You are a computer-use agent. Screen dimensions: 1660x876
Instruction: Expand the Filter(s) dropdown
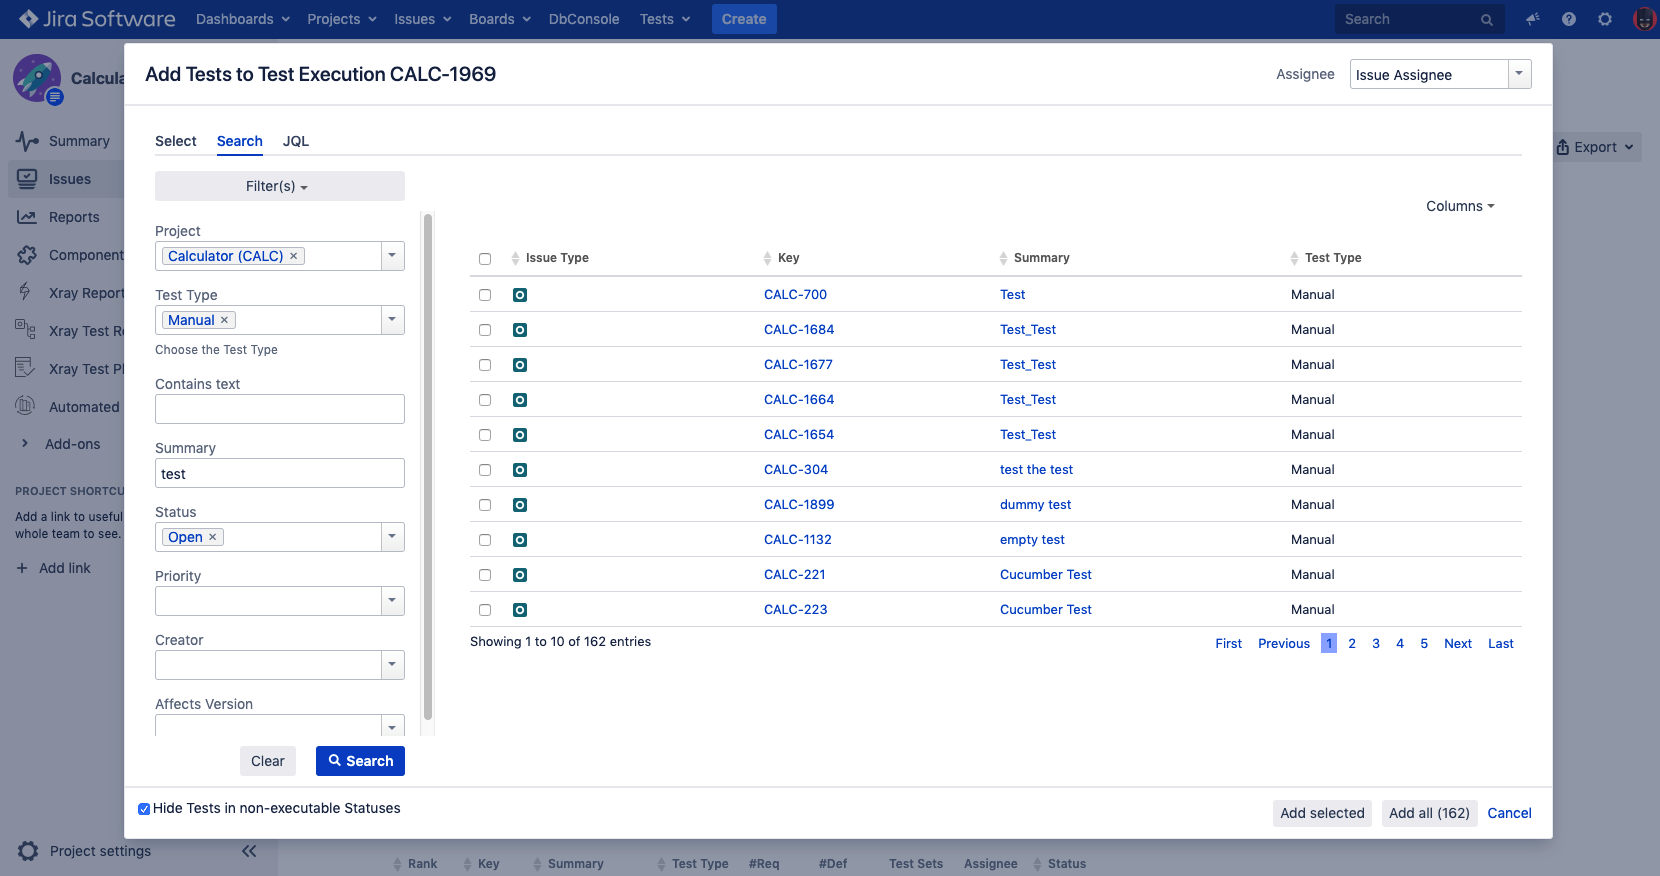point(280,186)
